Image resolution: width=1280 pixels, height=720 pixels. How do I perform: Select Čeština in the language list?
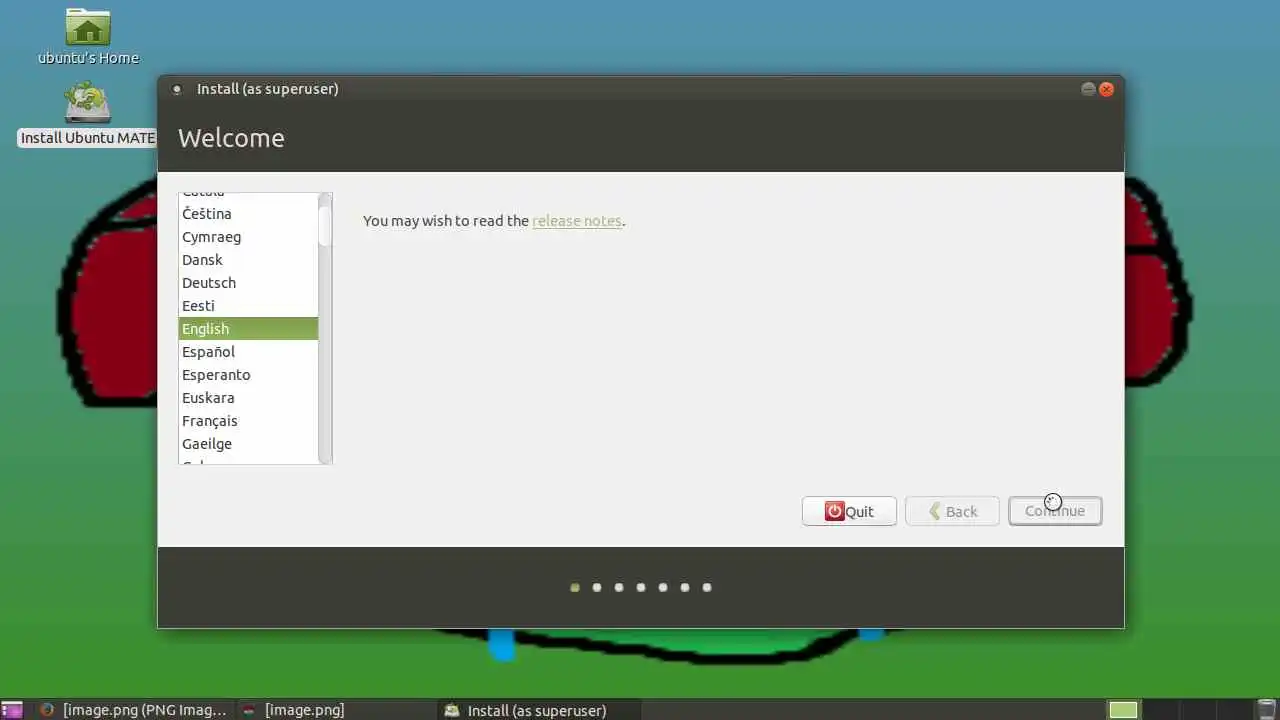point(248,214)
